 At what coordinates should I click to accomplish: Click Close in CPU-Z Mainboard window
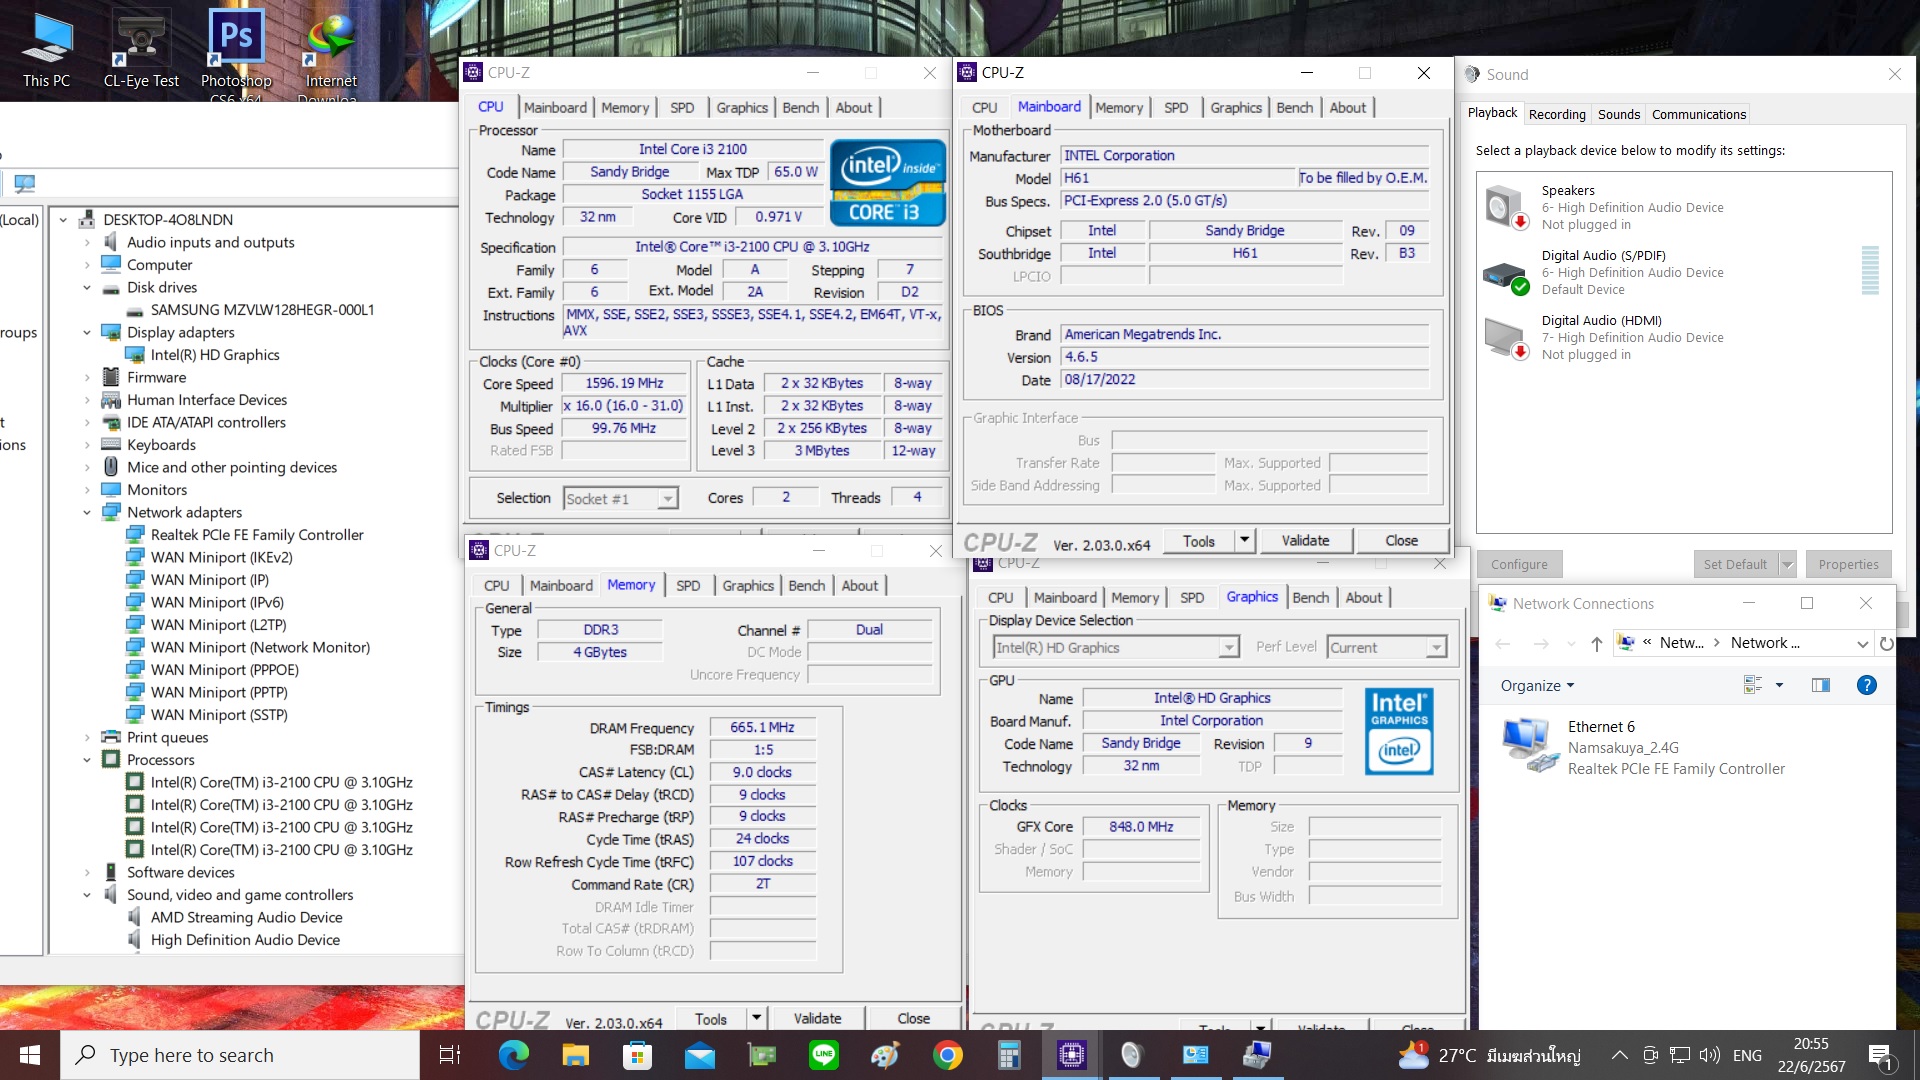coord(1401,540)
